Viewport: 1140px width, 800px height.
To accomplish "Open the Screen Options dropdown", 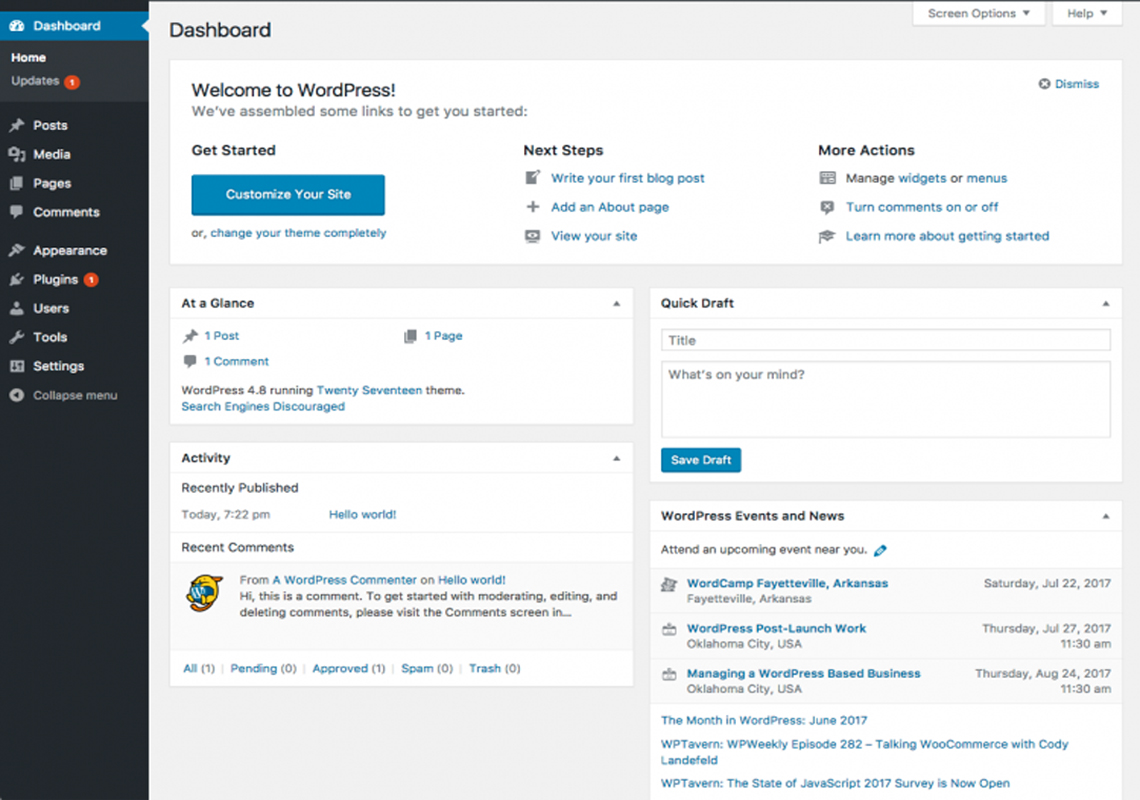I will pyautogui.click(x=979, y=13).
